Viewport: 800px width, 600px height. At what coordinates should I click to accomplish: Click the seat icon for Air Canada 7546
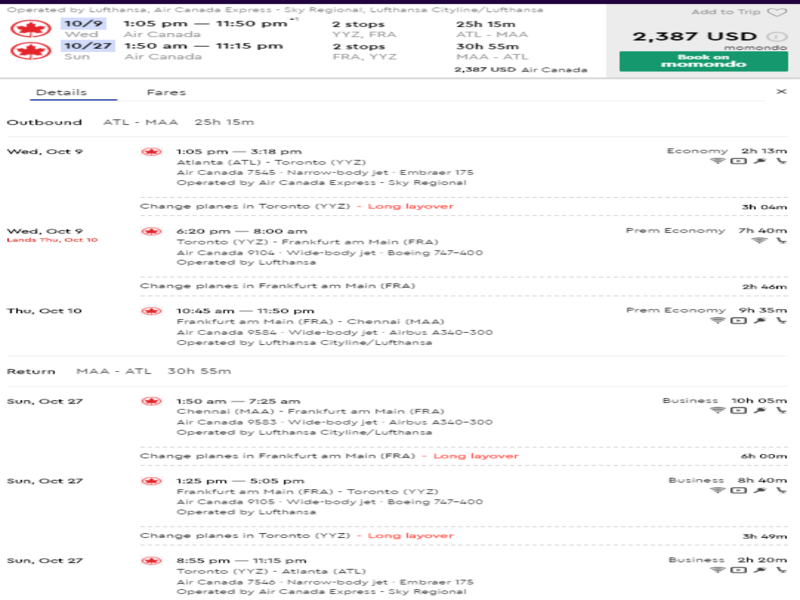tap(781, 570)
